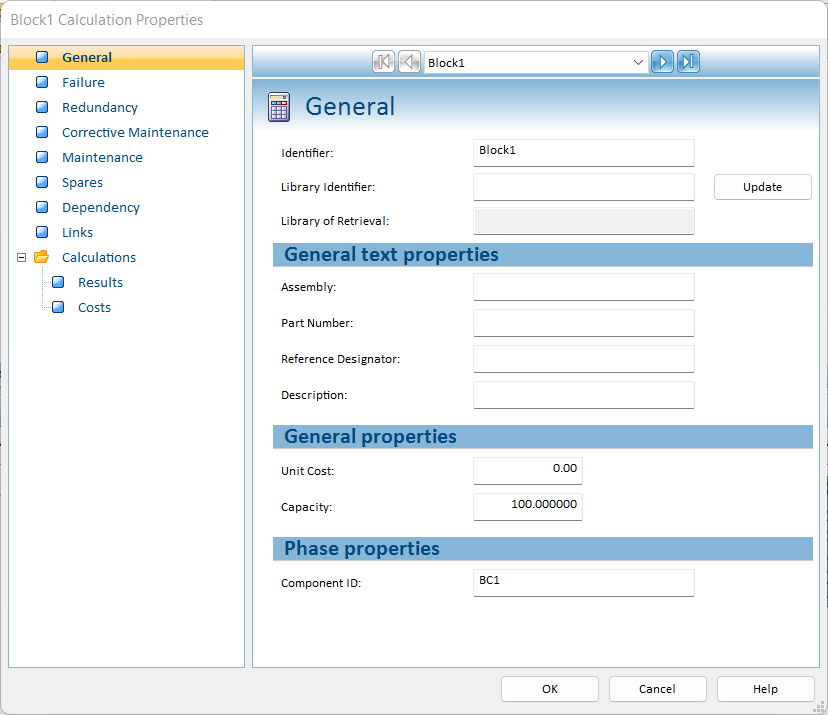The width and height of the screenshot is (828, 715).
Task: Go to first block record arrow
Action: click(x=383, y=62)
